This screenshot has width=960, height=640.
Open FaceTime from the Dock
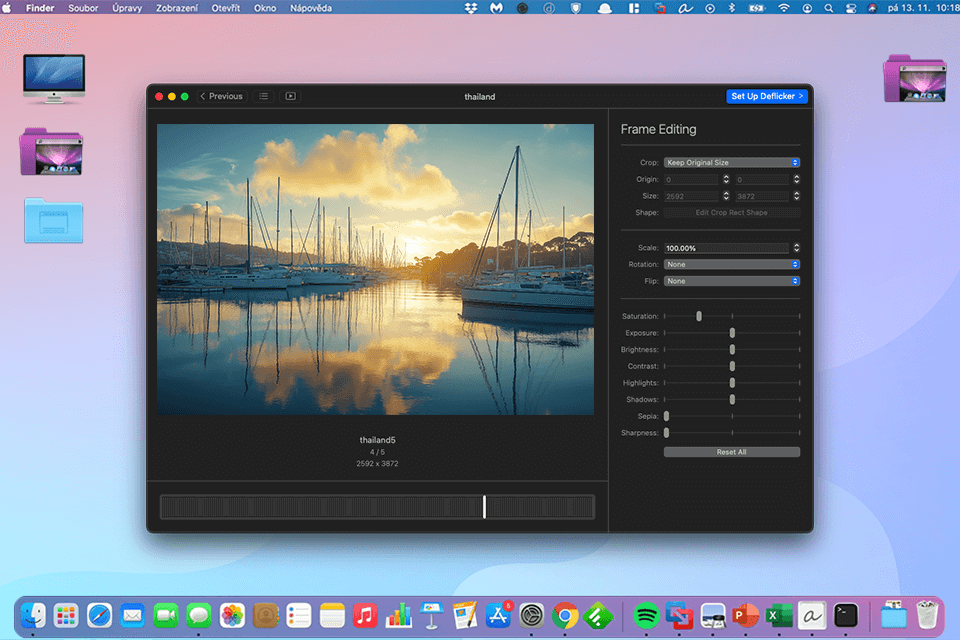coord(165,616)
